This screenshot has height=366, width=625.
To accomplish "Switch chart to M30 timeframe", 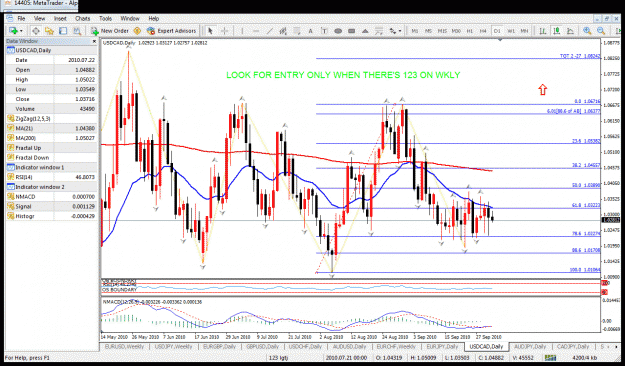I will 456,31.
